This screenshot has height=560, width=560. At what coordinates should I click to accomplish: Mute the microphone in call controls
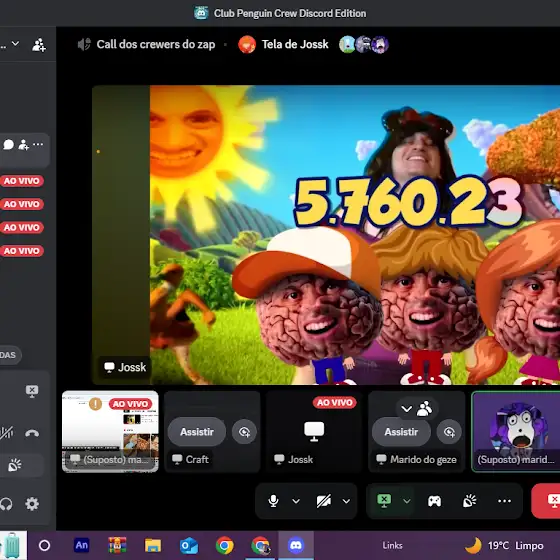273,501
